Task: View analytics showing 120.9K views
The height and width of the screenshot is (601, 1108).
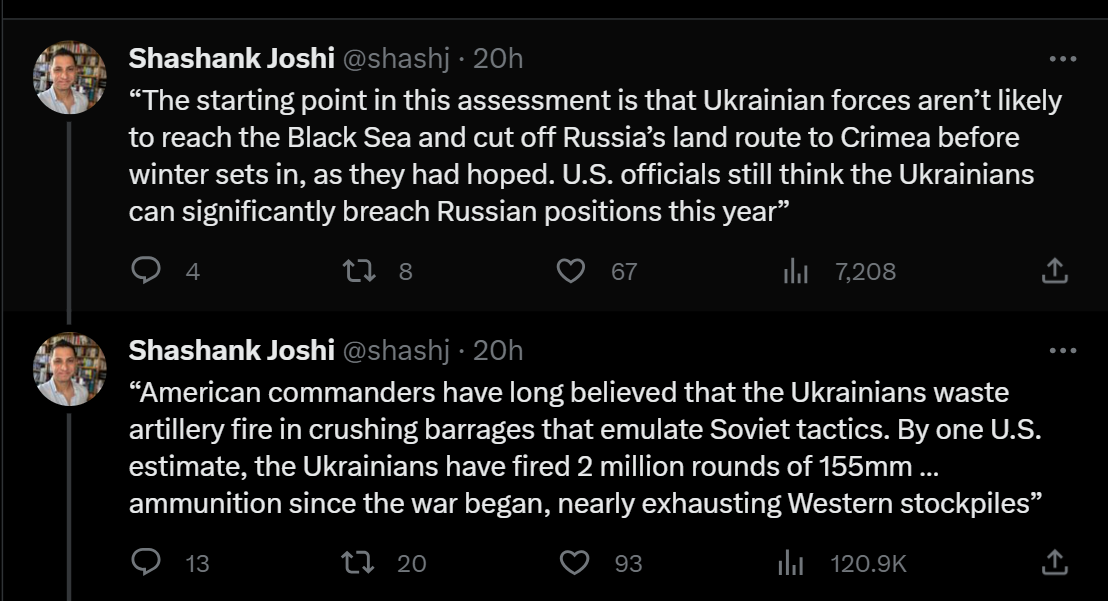Action: [x=791, y=563]
